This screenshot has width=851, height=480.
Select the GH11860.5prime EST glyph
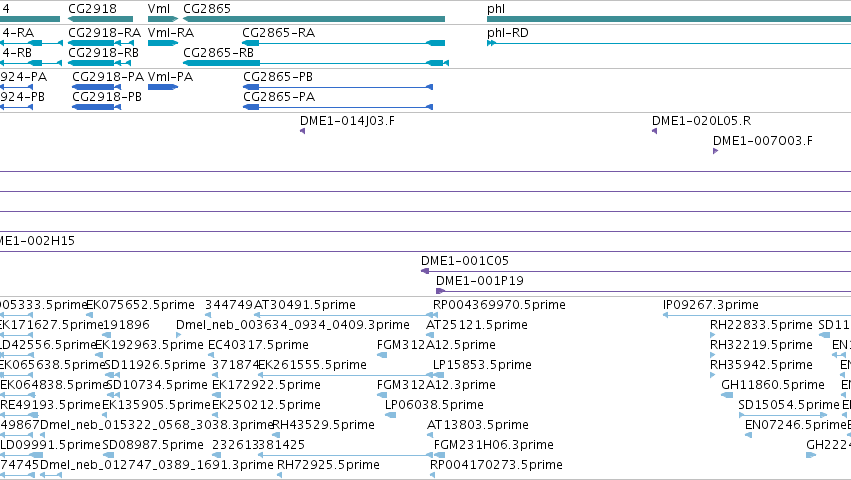pos(727,395)
